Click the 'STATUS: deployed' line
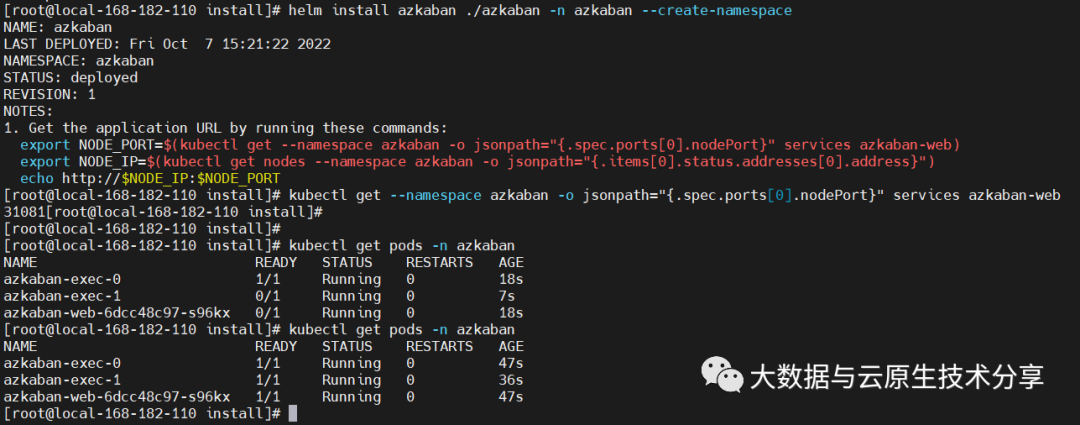This screenshot has width=1080, height=425. tap(70, 77)
